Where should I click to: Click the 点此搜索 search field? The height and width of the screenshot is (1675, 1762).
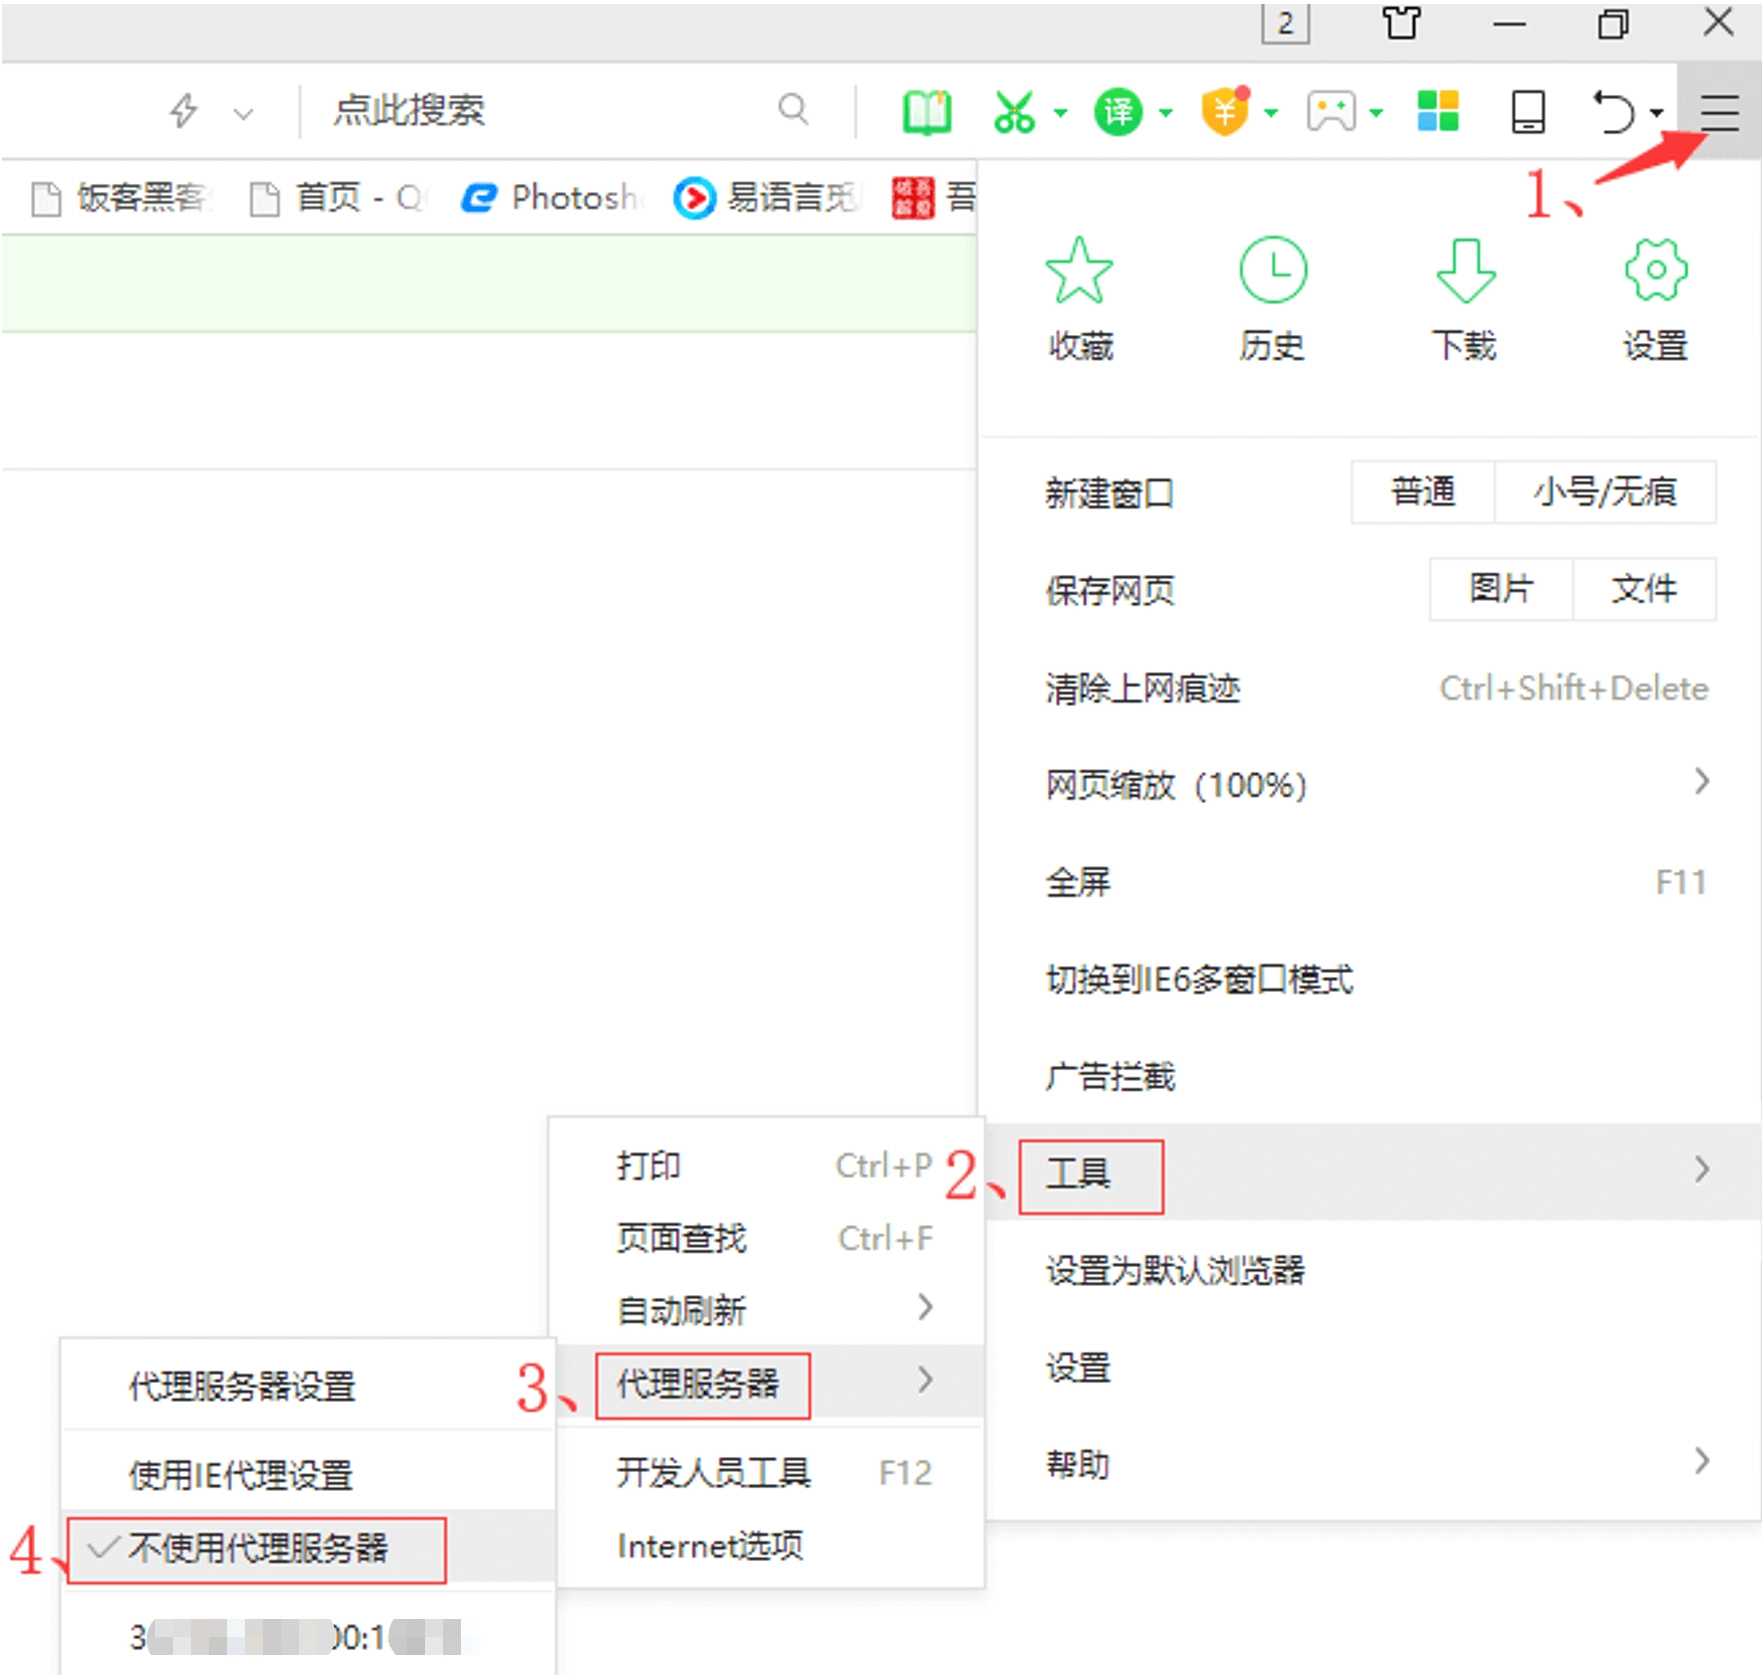coord(540,110)
